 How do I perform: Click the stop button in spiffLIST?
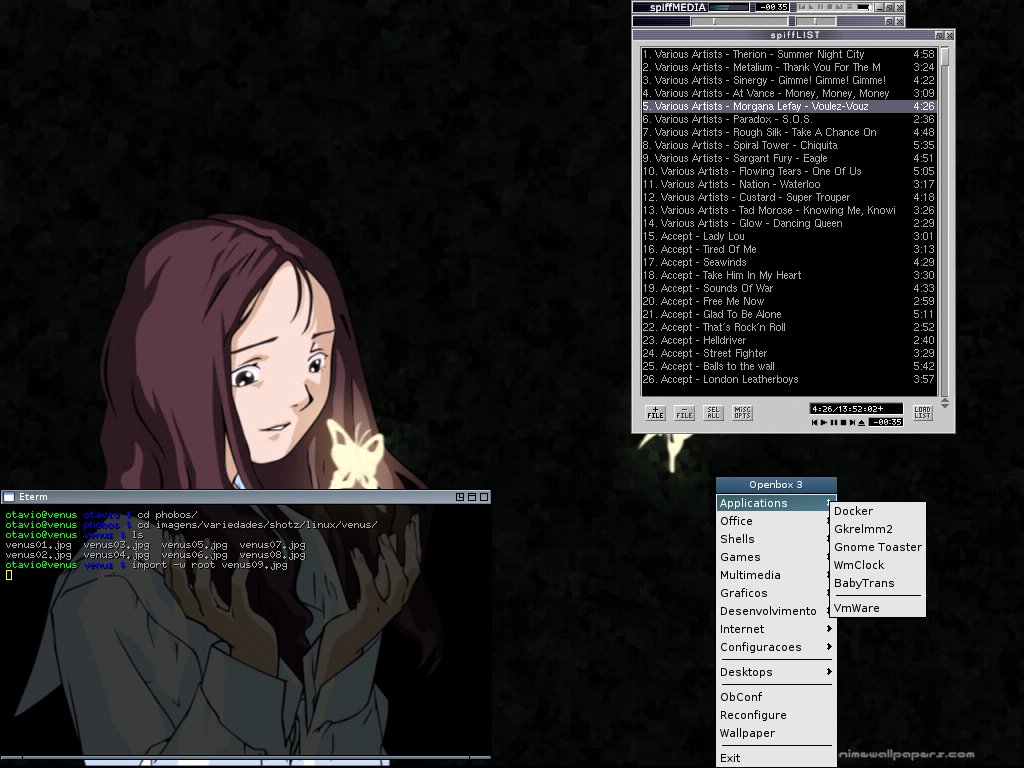(843, 423)
